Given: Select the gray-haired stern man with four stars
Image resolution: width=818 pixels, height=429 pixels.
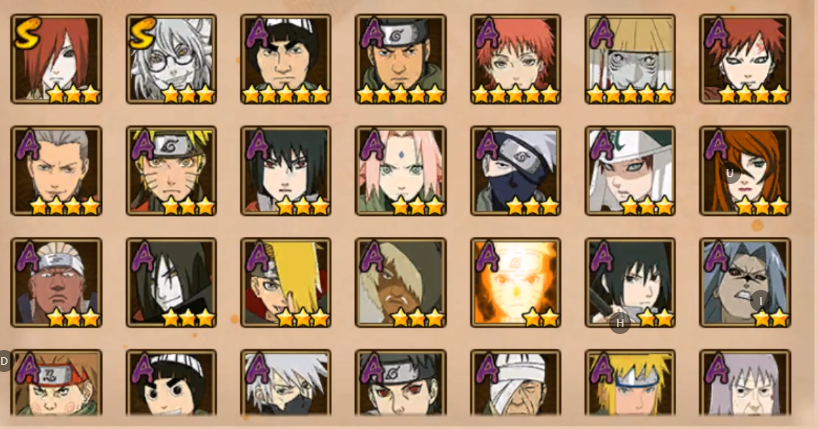Looking at the screenshot, I should pos(56,171).
